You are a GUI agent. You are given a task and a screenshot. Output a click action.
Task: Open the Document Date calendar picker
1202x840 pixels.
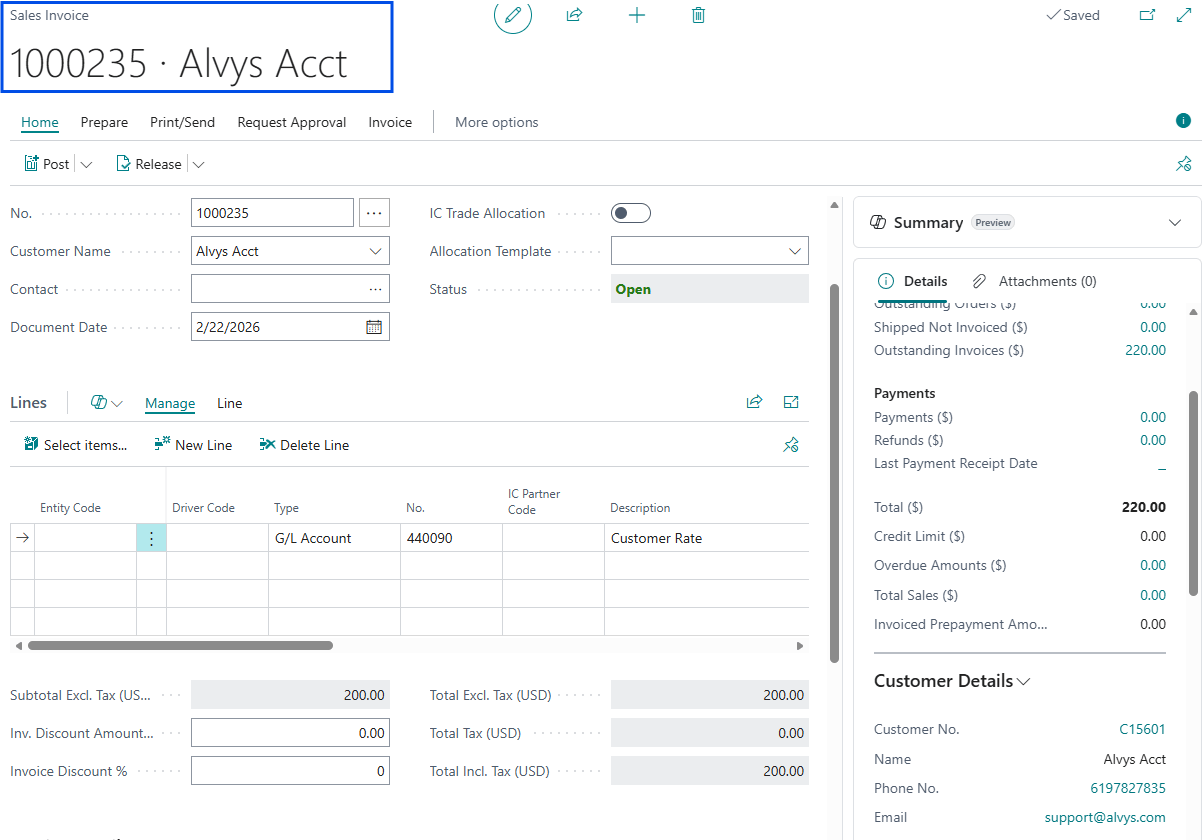374,327
